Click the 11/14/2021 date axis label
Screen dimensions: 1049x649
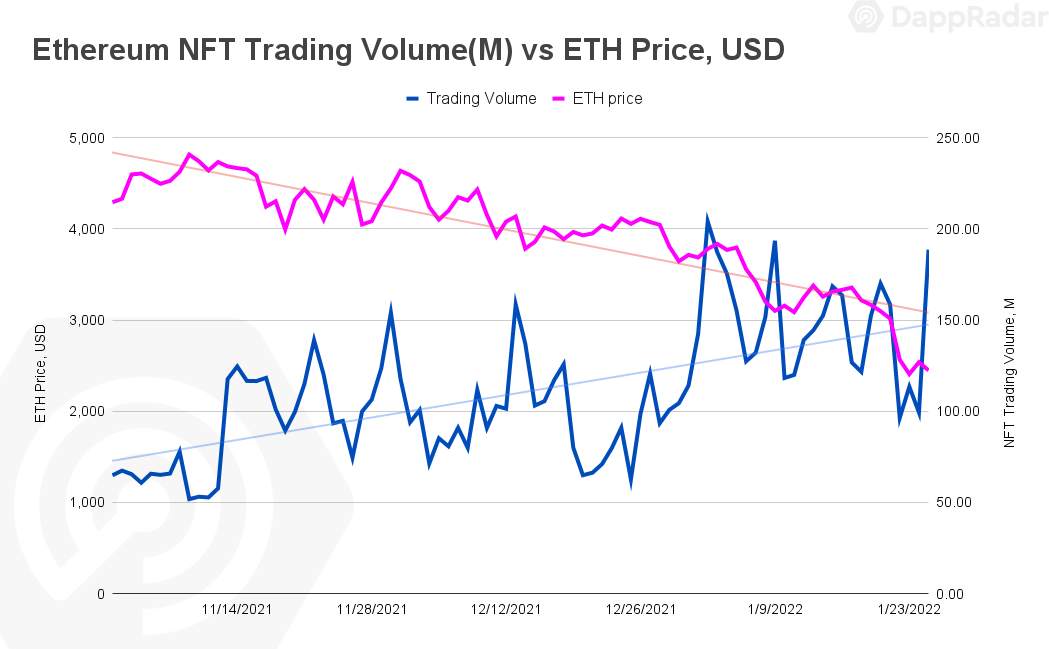click(237, 610)
